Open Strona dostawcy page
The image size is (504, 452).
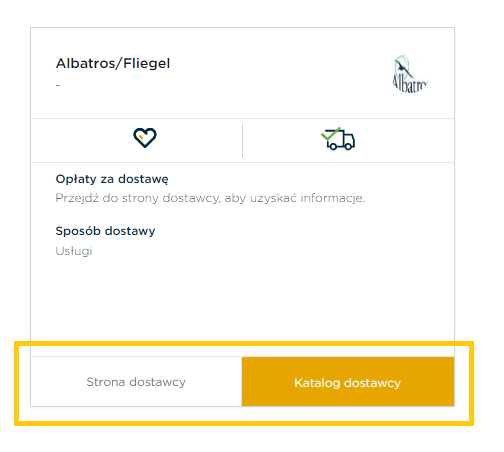pyautogui.click(x=136, y=382)
